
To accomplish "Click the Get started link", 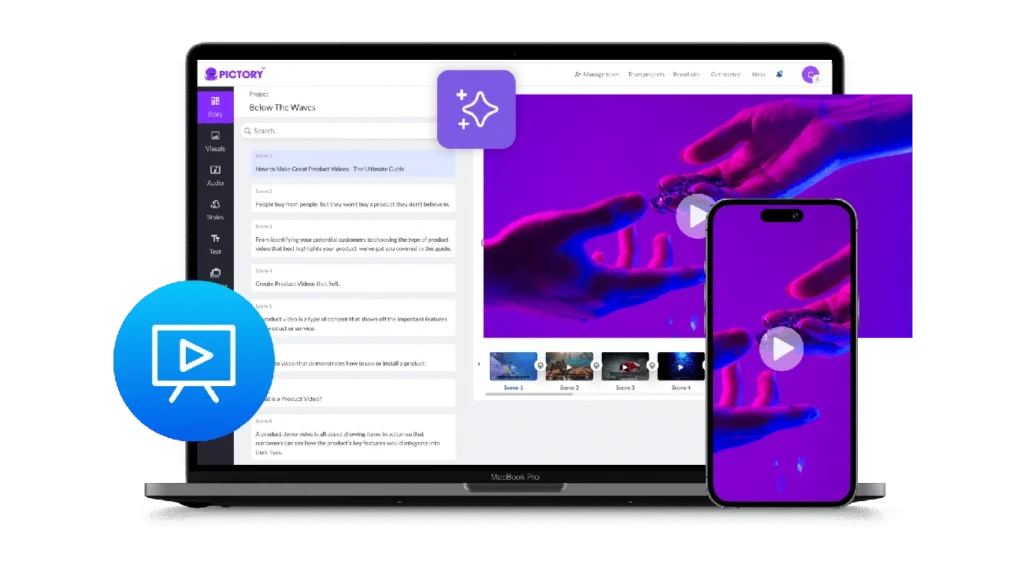I will [x=725, y=74].
